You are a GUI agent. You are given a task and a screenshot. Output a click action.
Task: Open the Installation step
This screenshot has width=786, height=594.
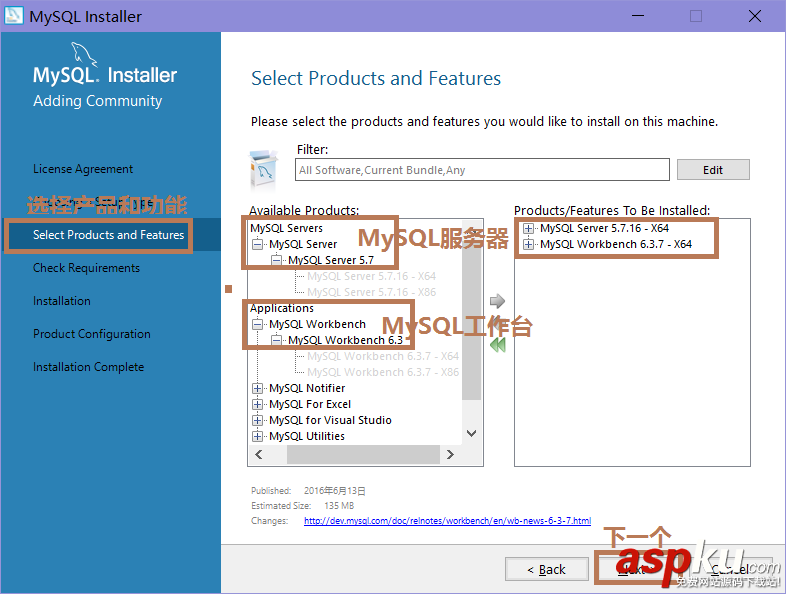click(62, 301)
